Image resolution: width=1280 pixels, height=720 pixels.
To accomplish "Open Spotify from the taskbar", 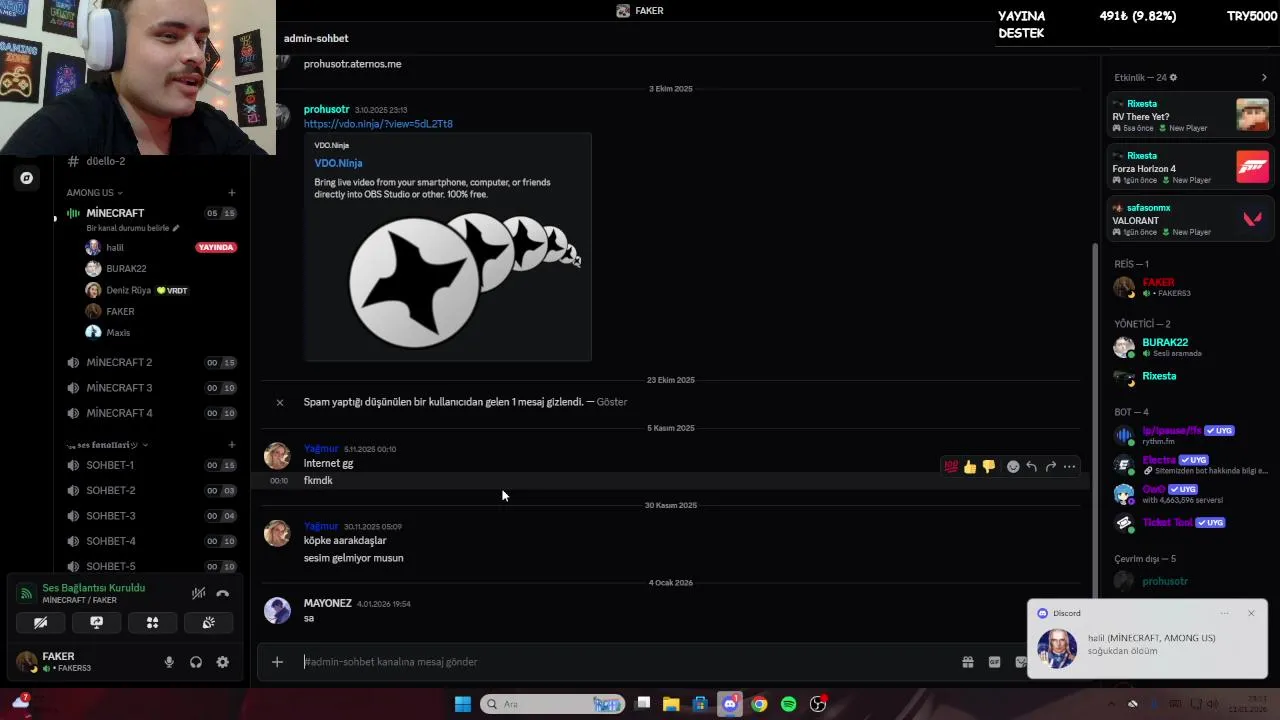I will point(788,704).
